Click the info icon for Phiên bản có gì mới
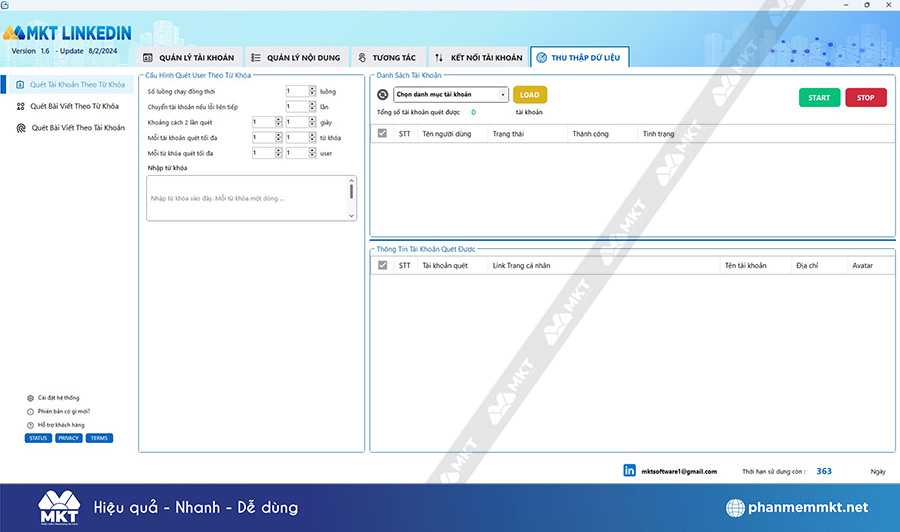The width and height of the screenshot is (900, 532). coord(30,411)
